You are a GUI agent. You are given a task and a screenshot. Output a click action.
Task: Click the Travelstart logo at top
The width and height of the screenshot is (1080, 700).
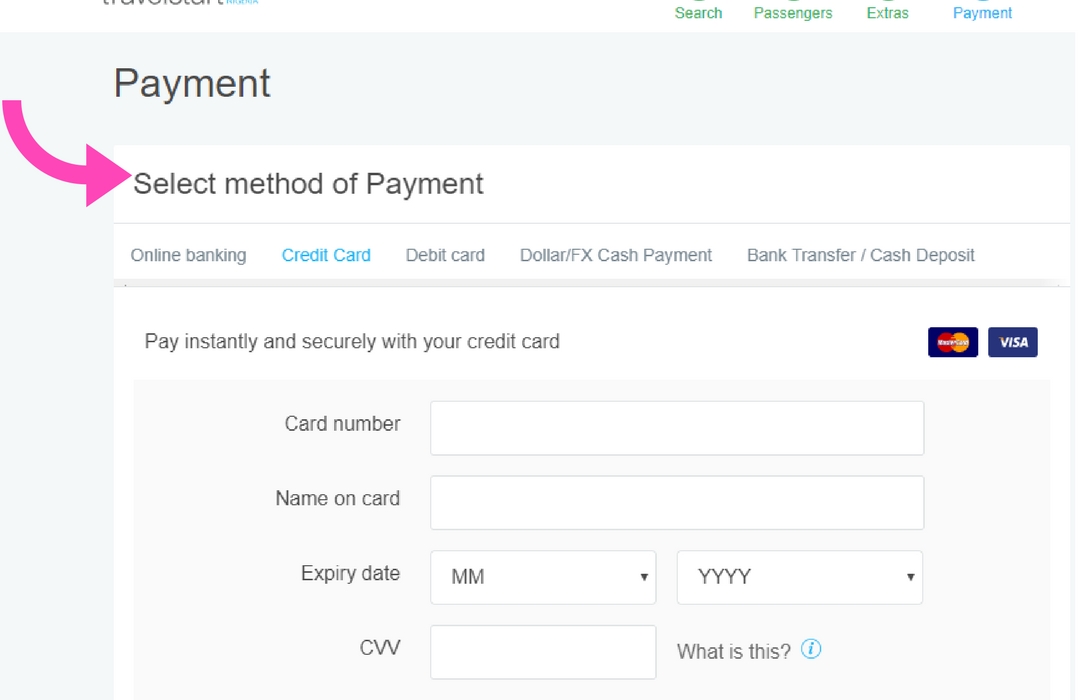tap(179, 3)
